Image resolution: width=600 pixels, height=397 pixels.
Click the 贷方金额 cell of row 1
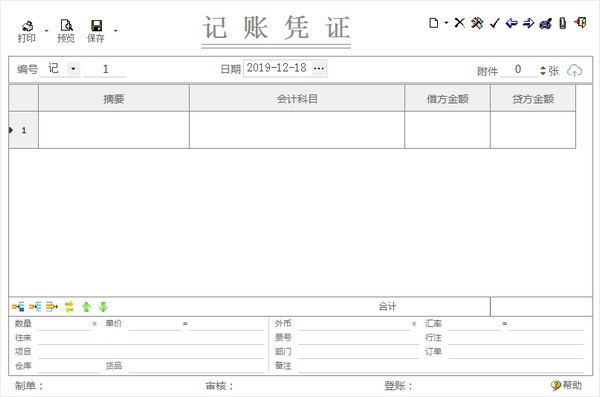533,130
